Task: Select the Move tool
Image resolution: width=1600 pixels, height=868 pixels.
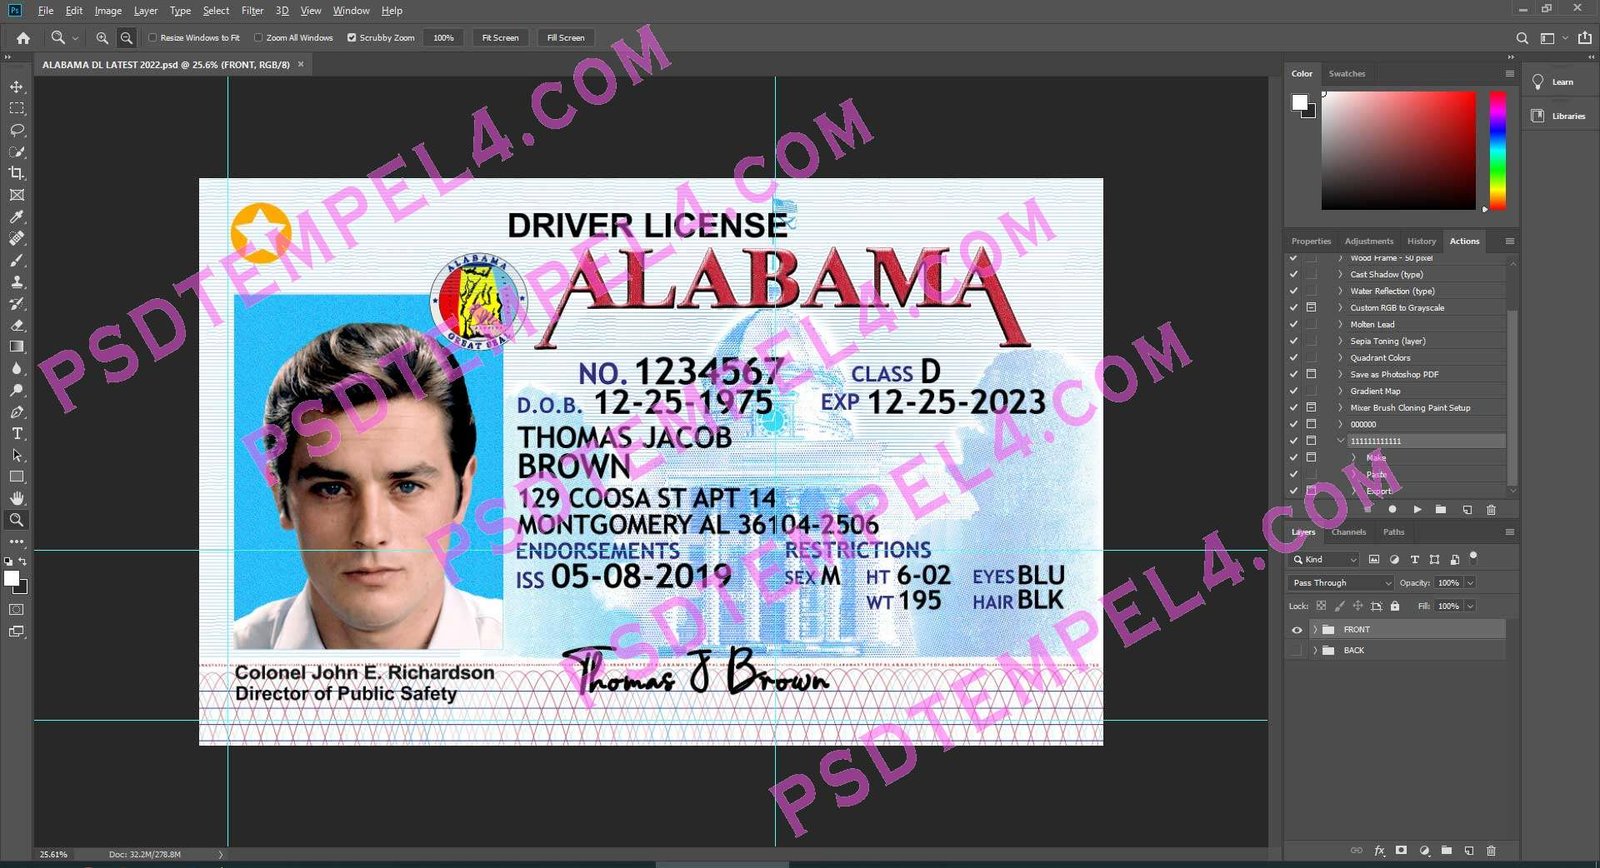Action: [x=17, y=87]
